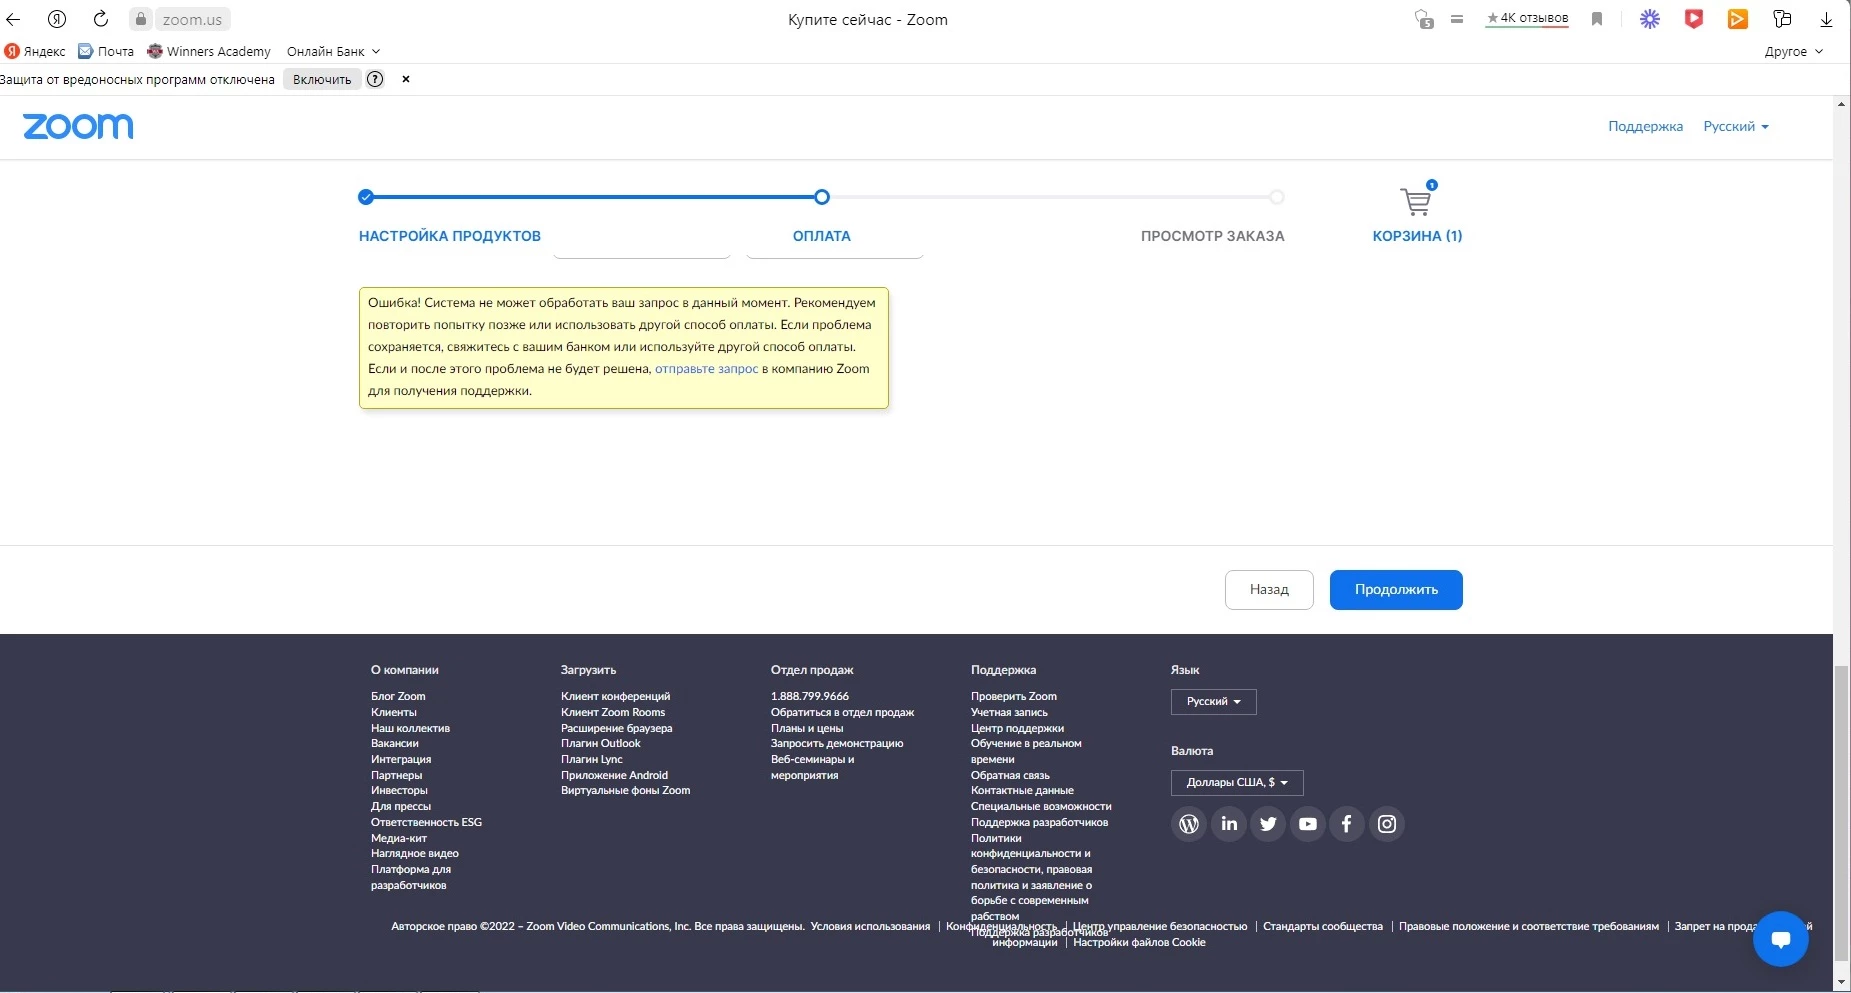This screenshot has width=1851, height=993.
Task: Reload the Zoom page
Action: [x=101, y=19]
